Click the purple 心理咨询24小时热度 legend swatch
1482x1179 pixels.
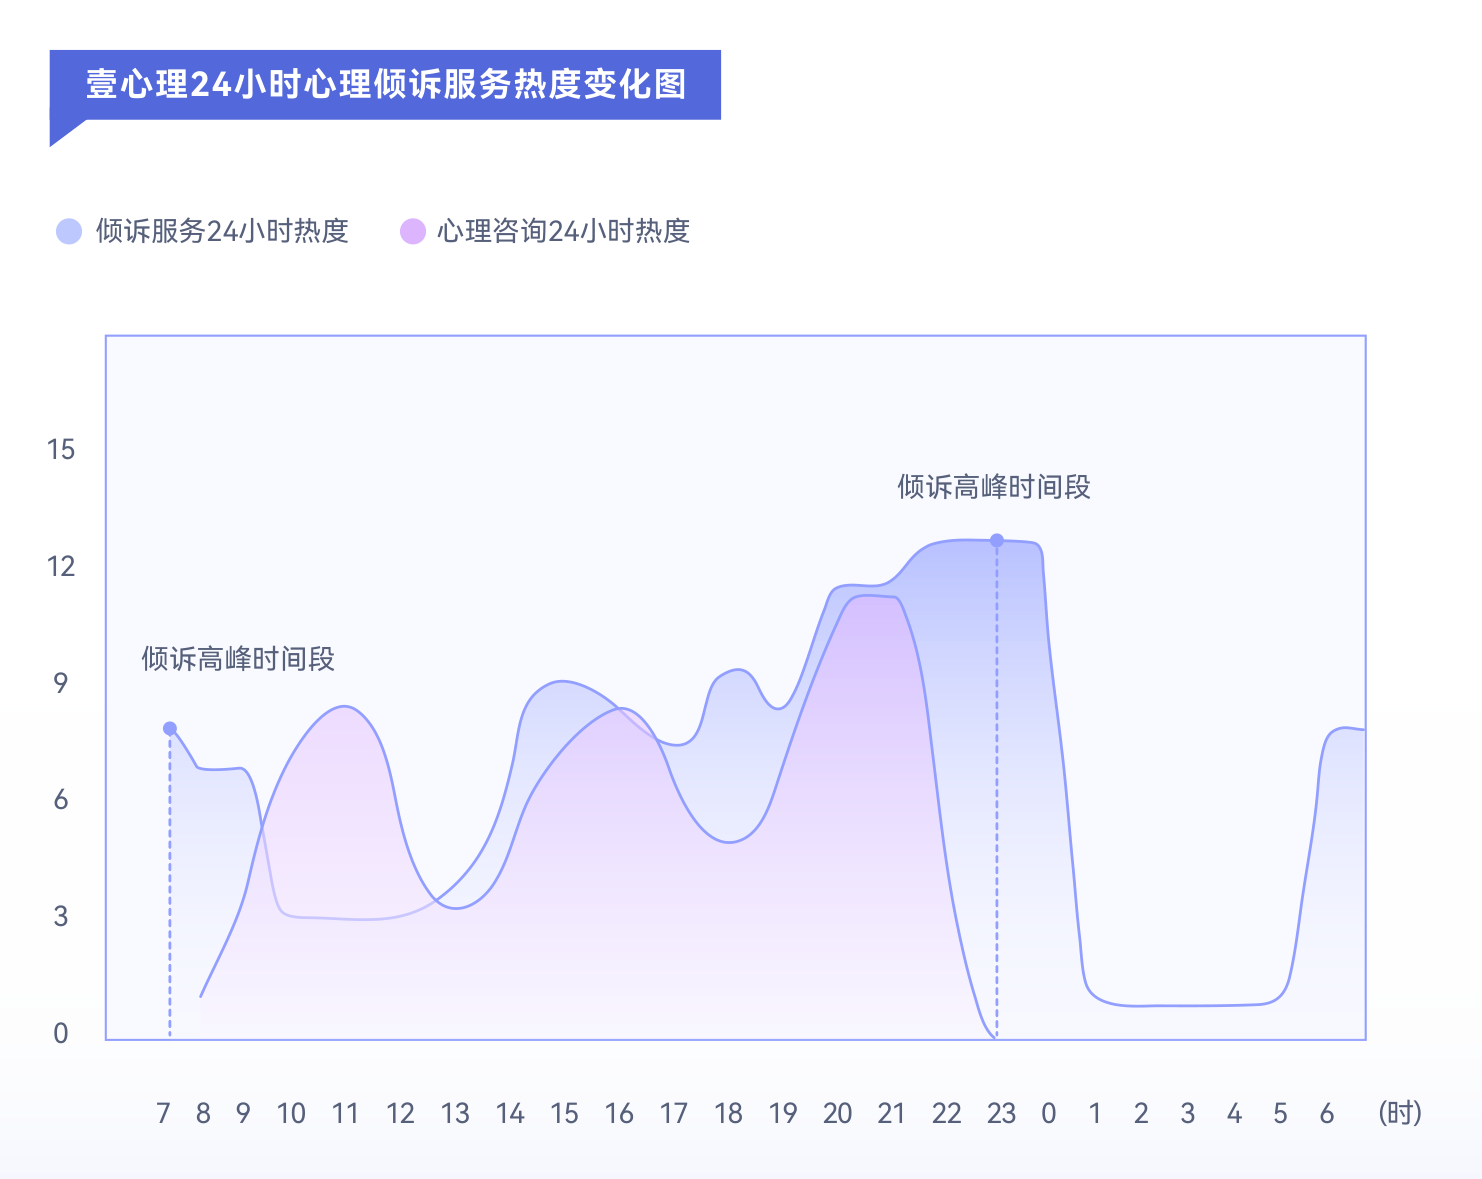click(413, 232)
